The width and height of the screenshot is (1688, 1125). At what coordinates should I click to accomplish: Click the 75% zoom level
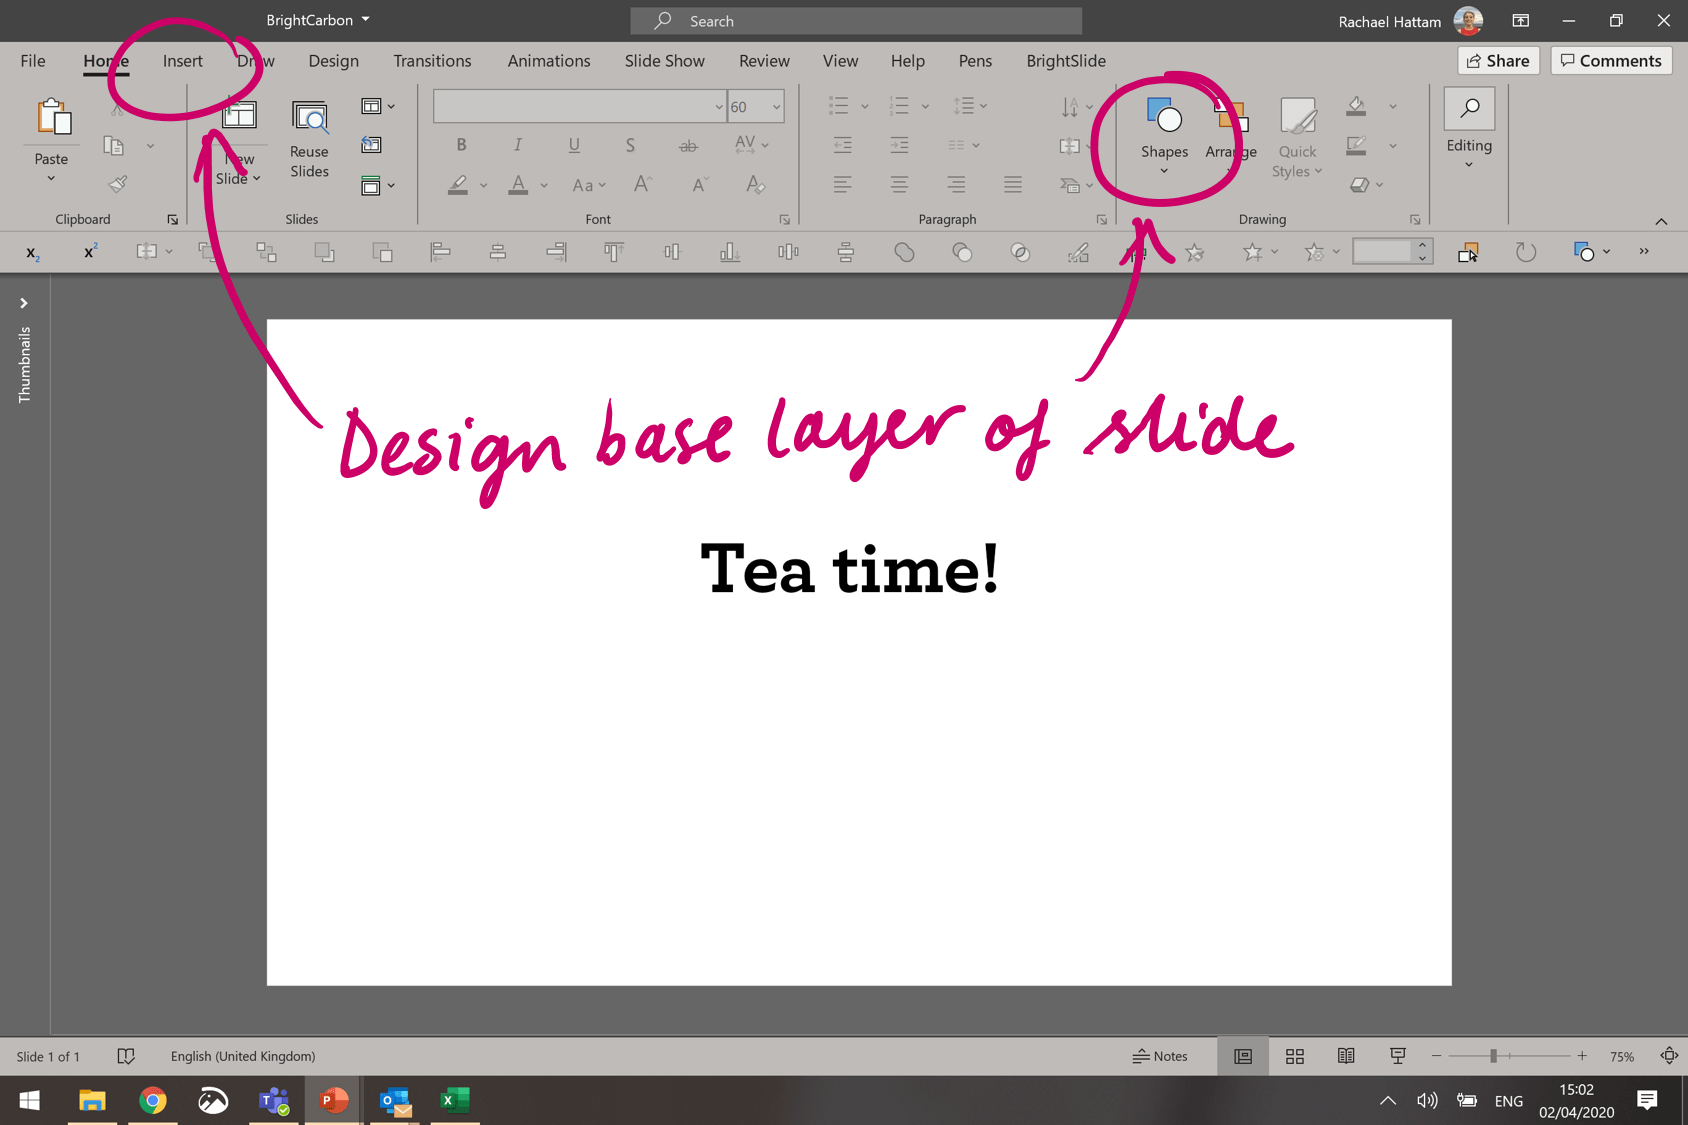coord(1622,1057)
